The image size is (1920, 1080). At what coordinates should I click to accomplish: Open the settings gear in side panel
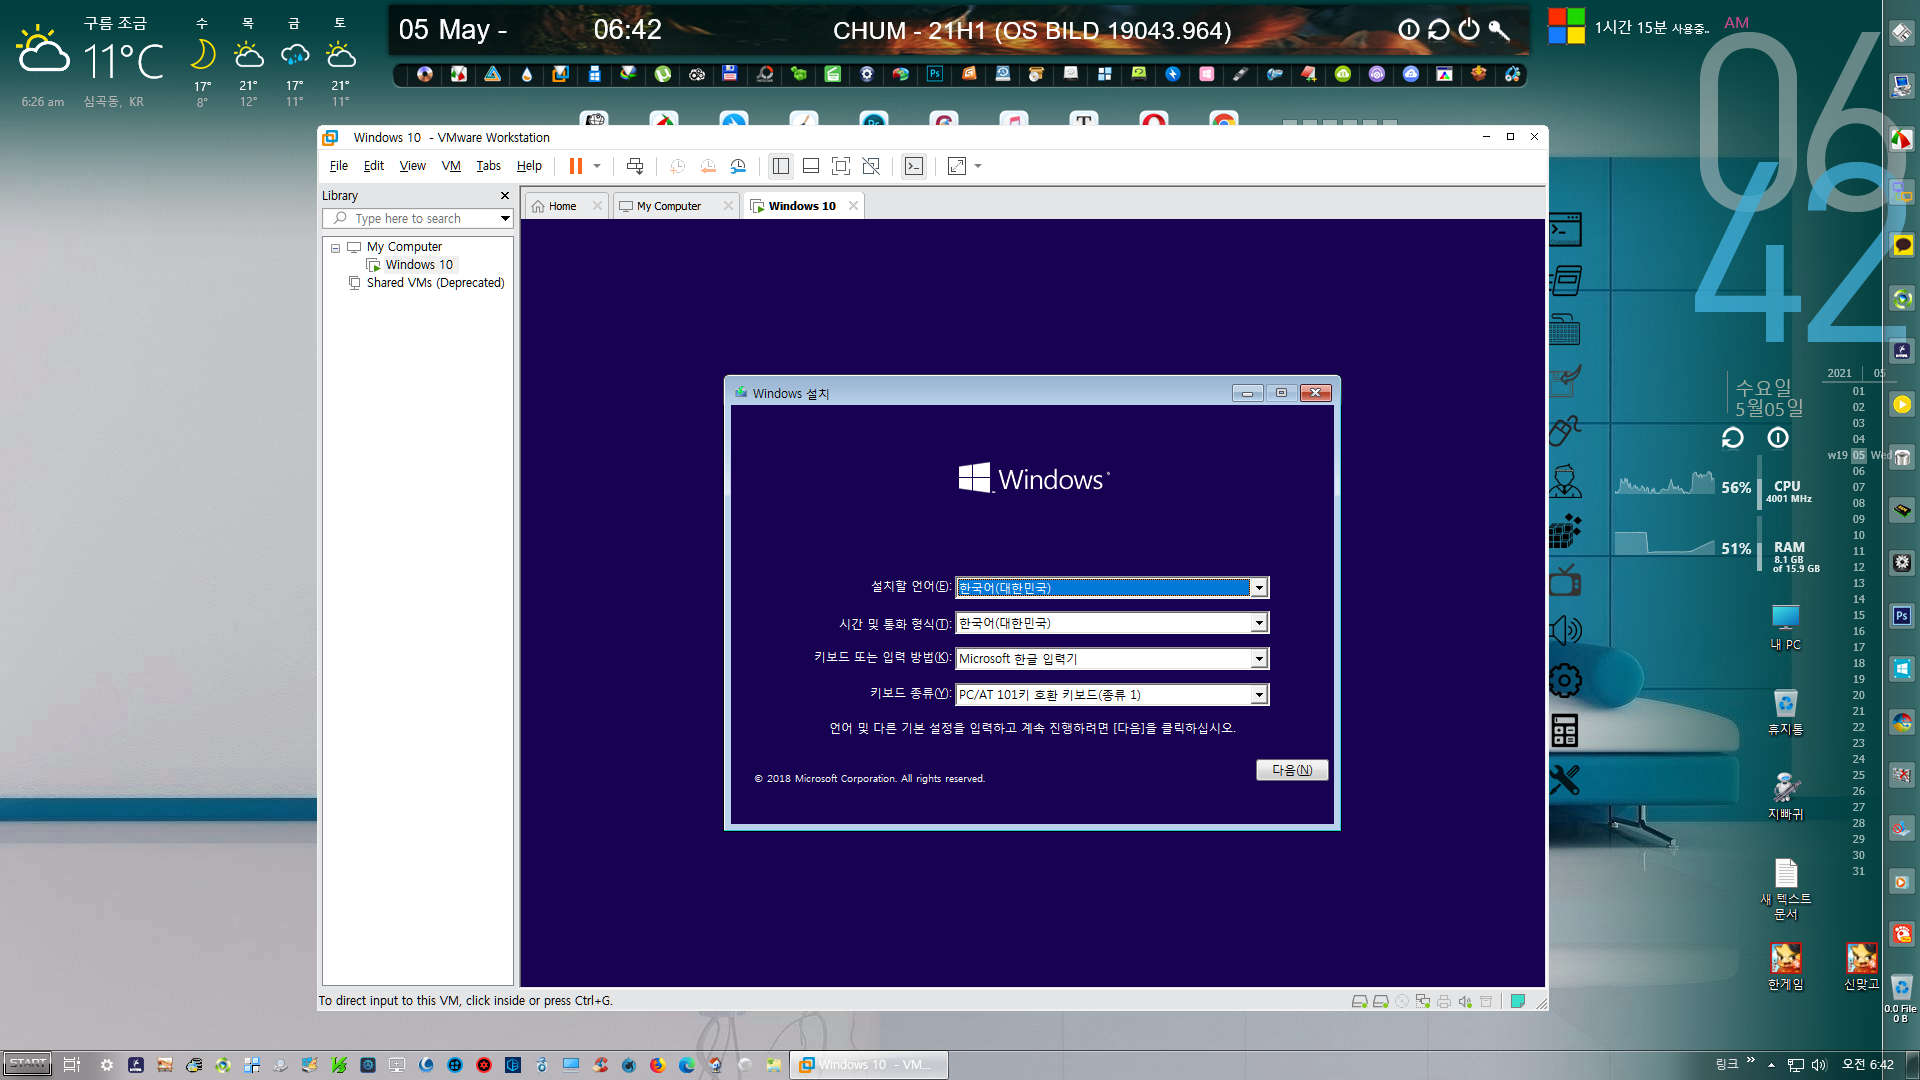1565,681
